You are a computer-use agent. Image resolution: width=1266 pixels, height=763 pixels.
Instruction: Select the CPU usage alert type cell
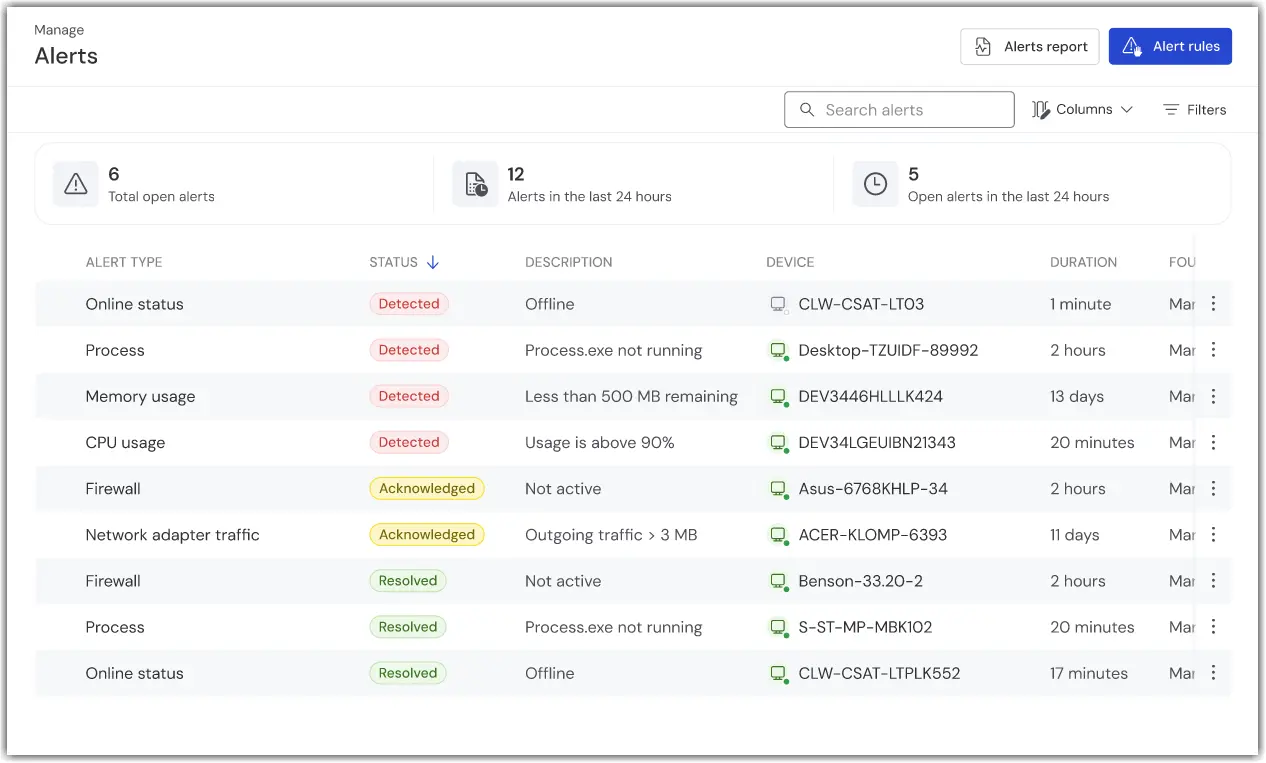pyautogui.click(x=125, y=442)
